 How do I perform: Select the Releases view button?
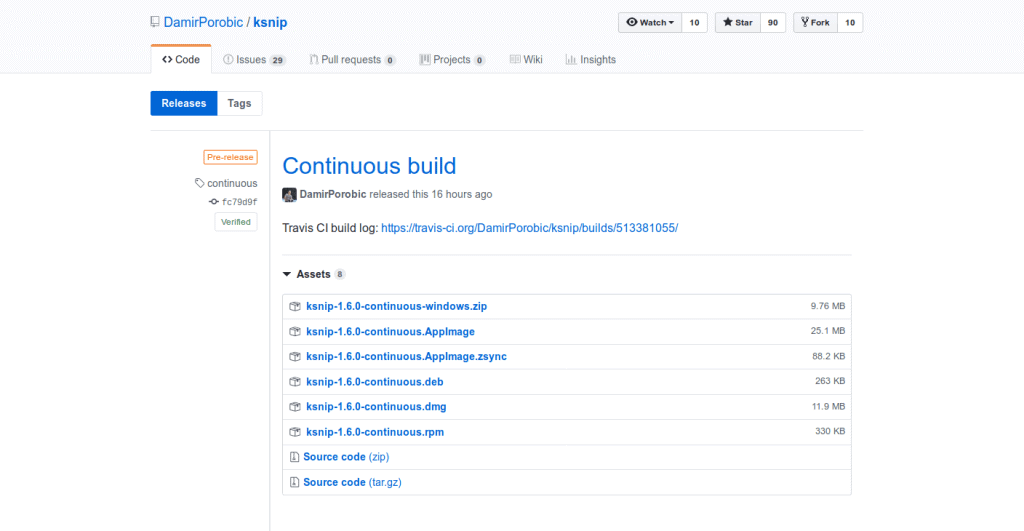tap(183, 103)
